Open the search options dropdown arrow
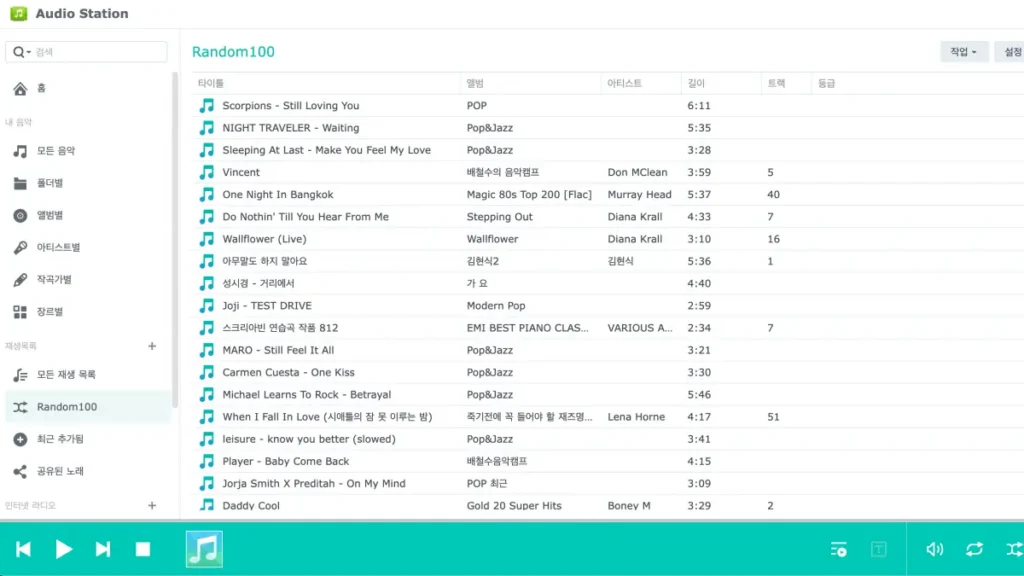Screen dimensions: 1024x576 28,52
